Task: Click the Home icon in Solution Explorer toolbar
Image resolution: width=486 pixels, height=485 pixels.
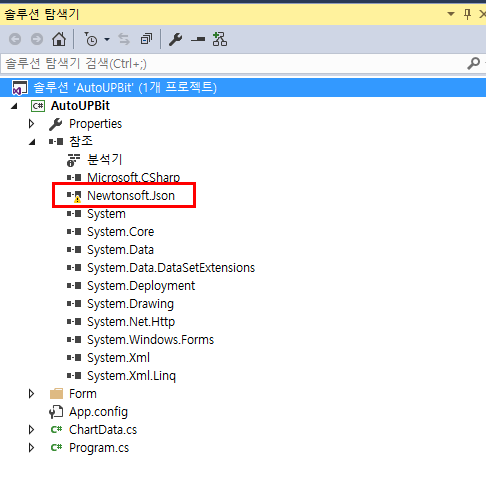Action: point(59,39)
